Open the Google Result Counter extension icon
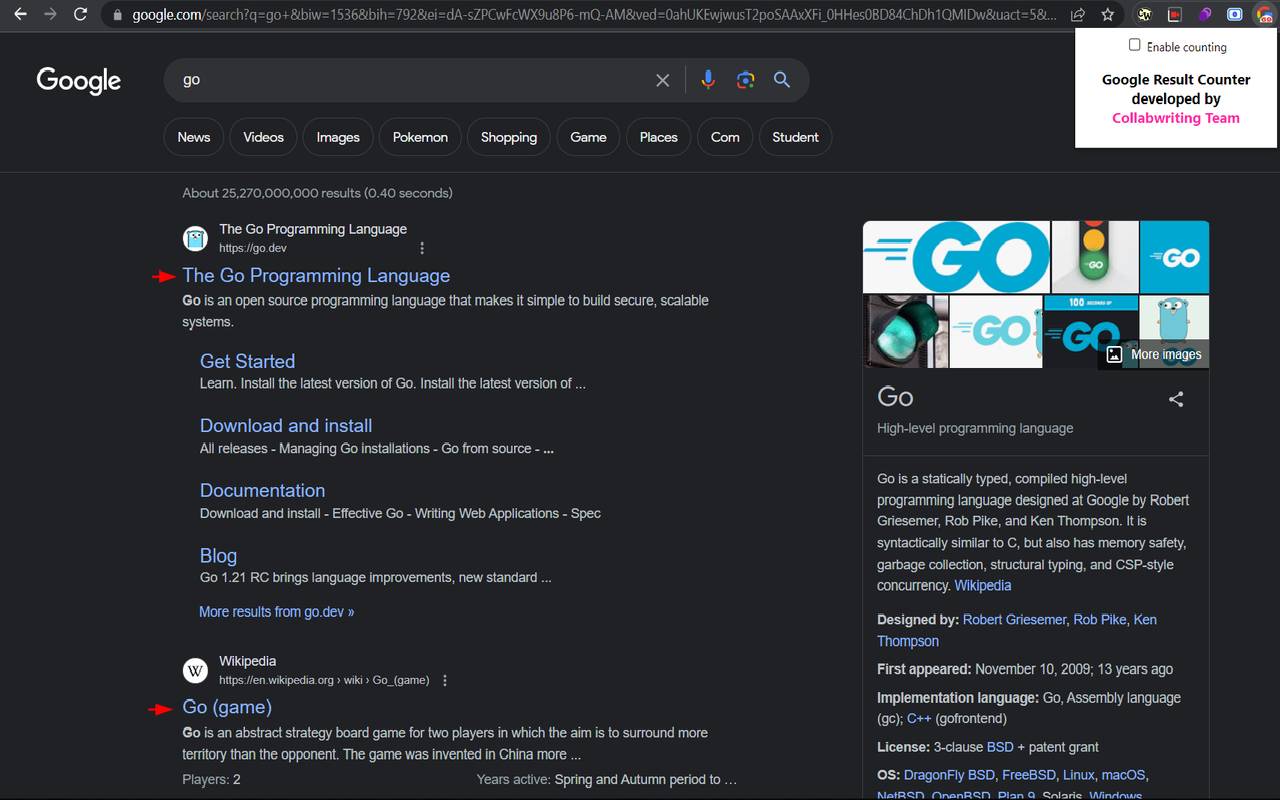Image resolution: width=1280 pixels, height=800 pixels. click(x=1264, y=15)
